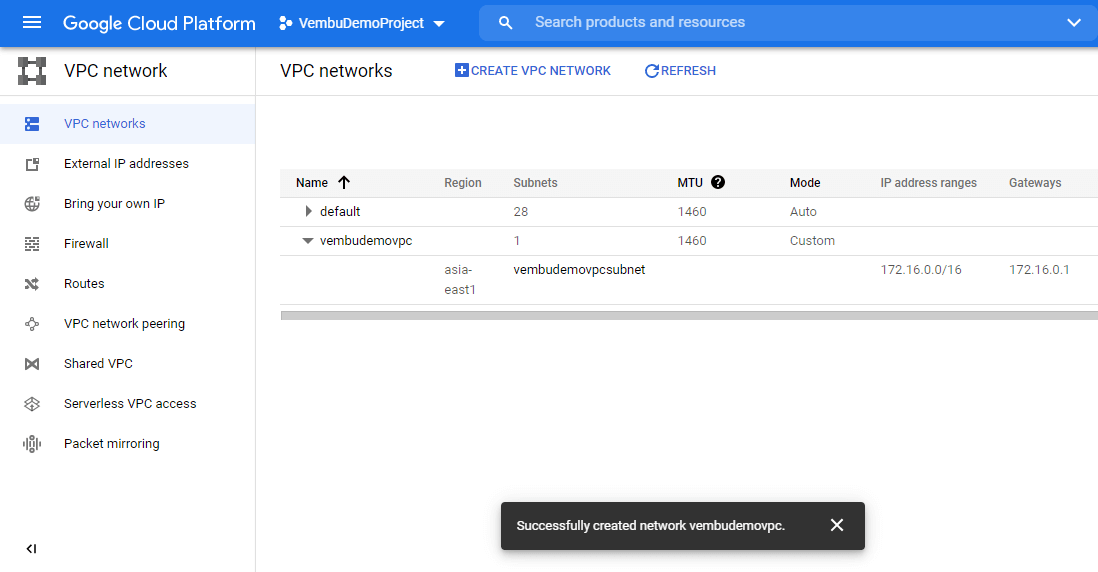The height and width of the screenshot is (572, 1098).
Task: Open the hamburger navigation menu
Action: point(32,22)
